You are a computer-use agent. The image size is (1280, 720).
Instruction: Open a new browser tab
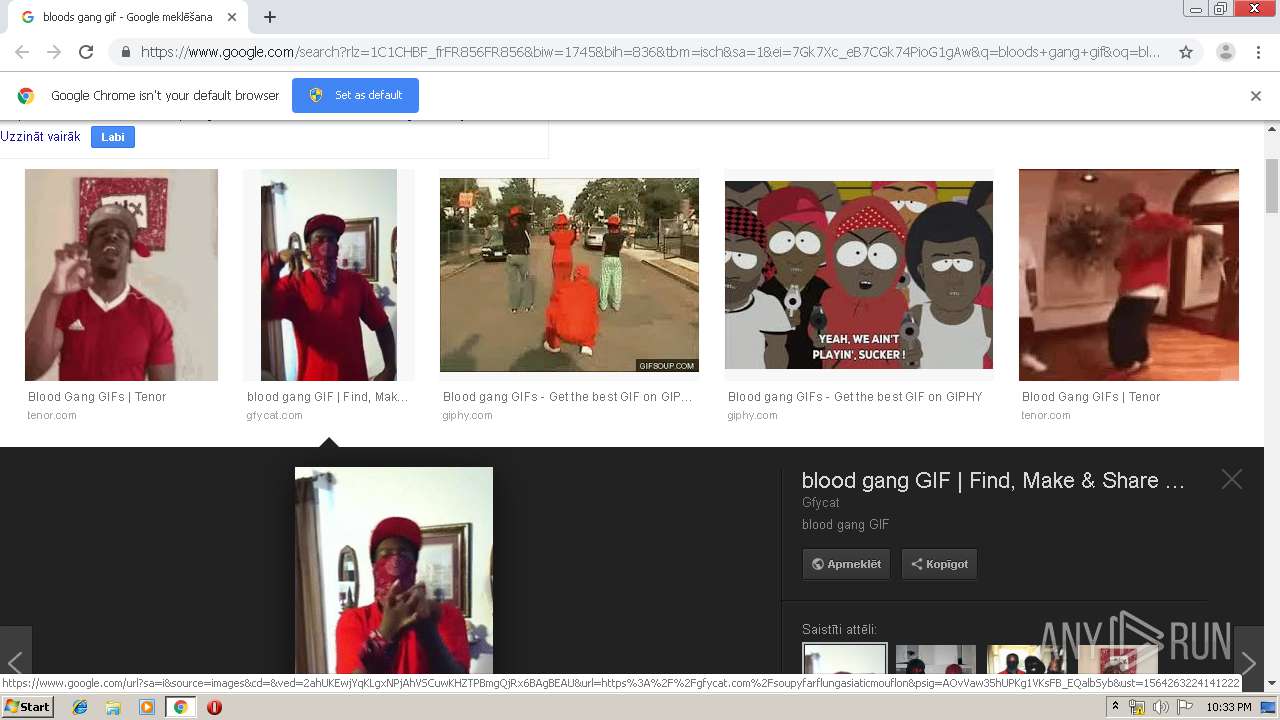[x=270, y=17]
